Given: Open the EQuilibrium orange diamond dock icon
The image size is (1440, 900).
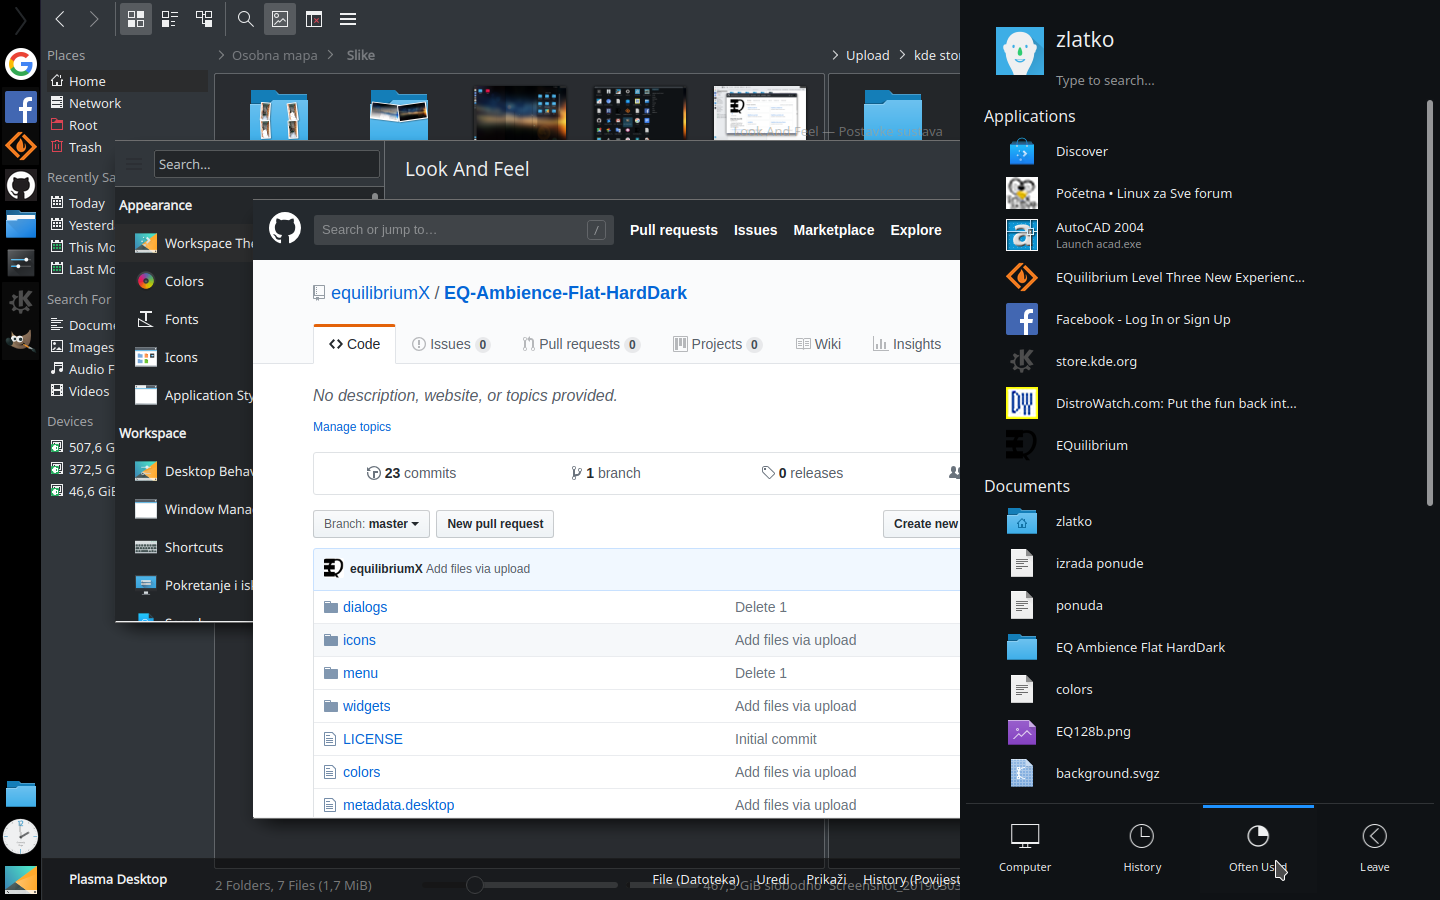Looking at the screenshot, I should [x=21, y=146].
